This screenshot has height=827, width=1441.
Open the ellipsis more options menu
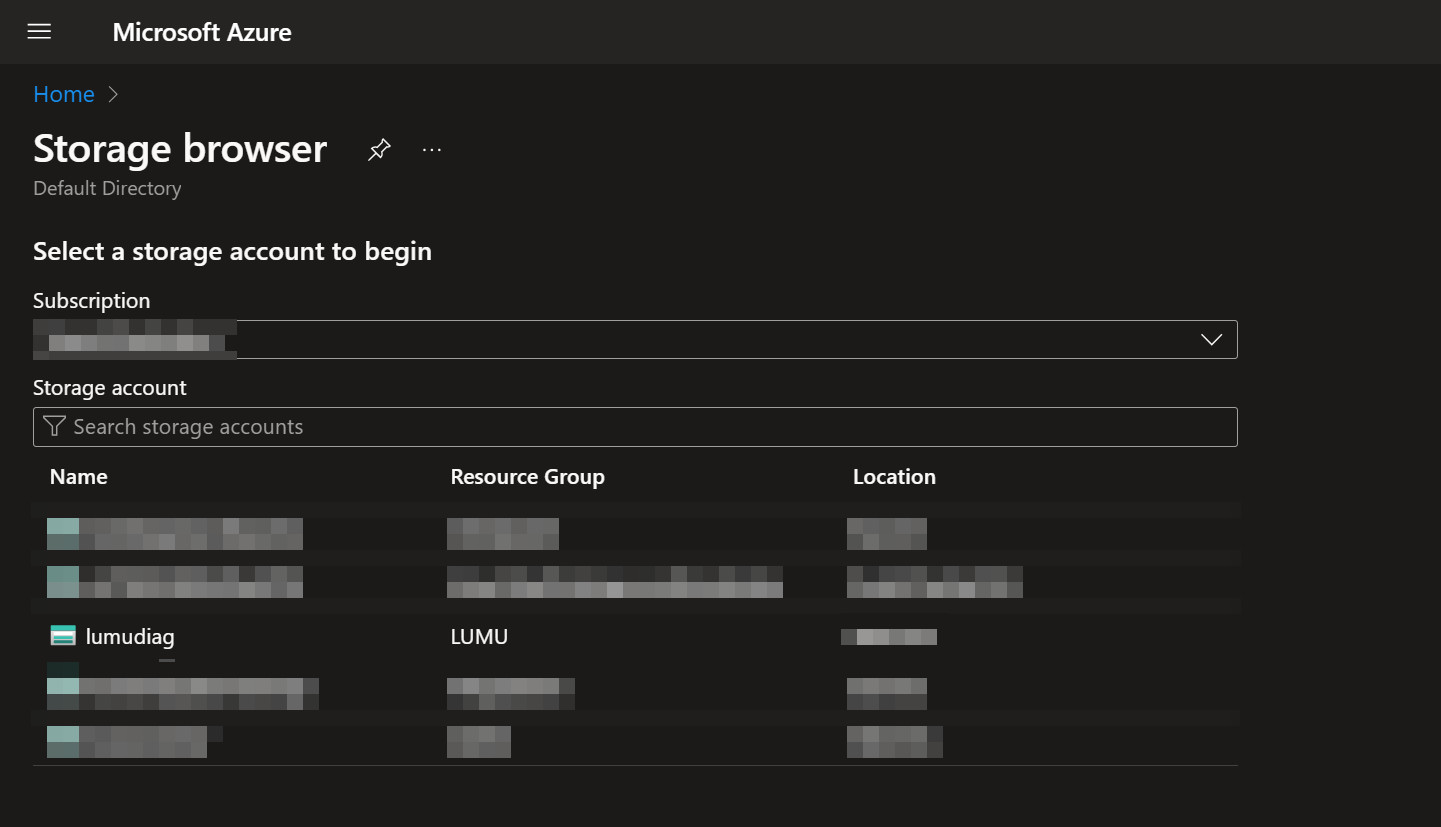pos(431,150)
